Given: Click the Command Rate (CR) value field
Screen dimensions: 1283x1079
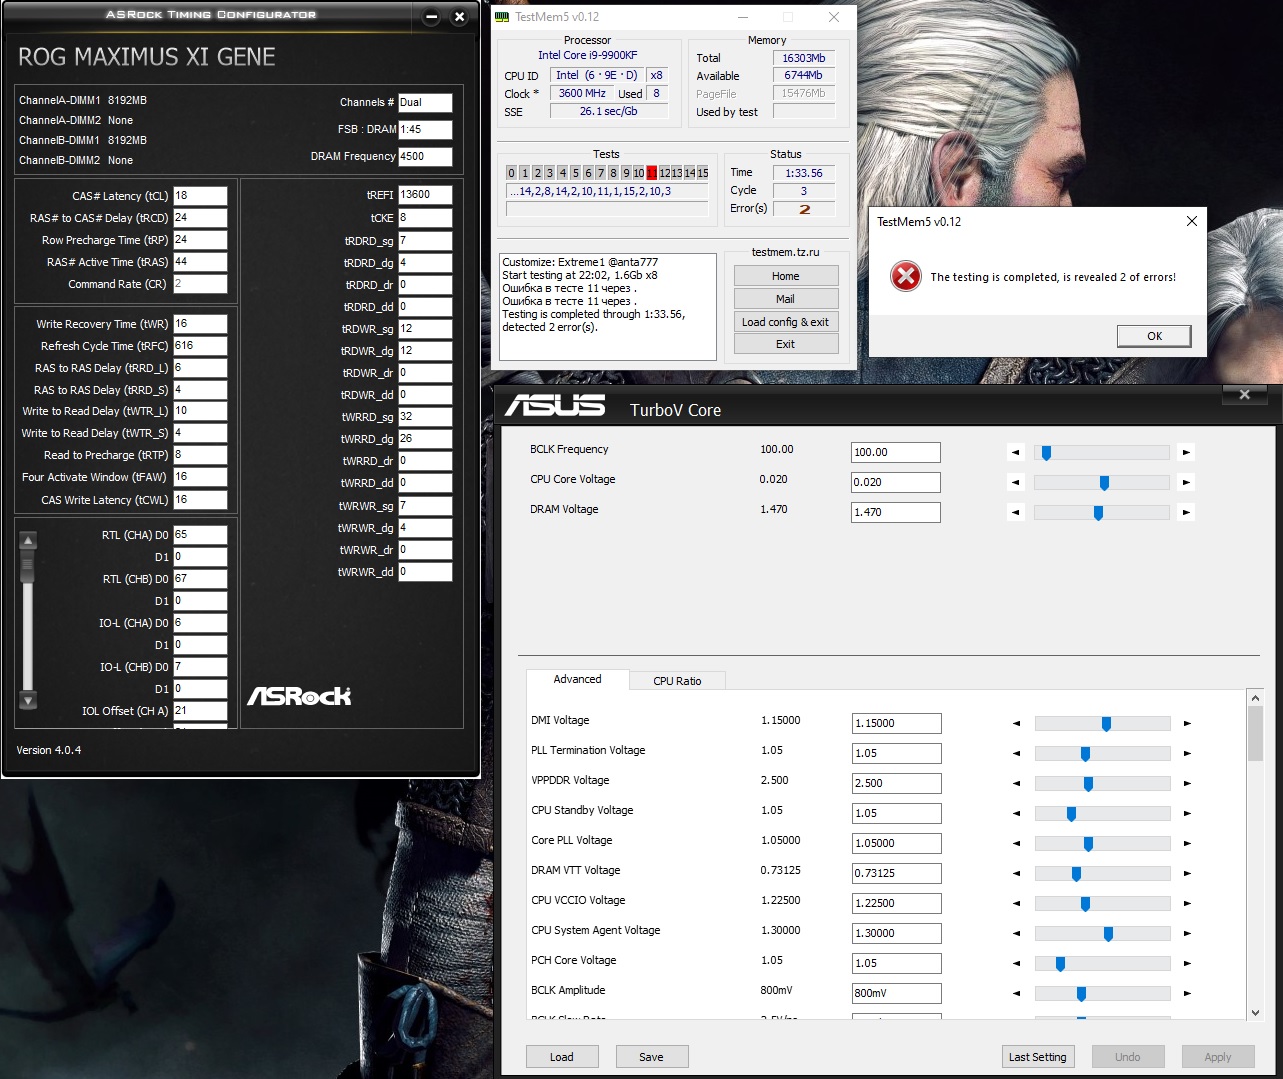Looking at the screenshot, I should [x=200, y=284].
